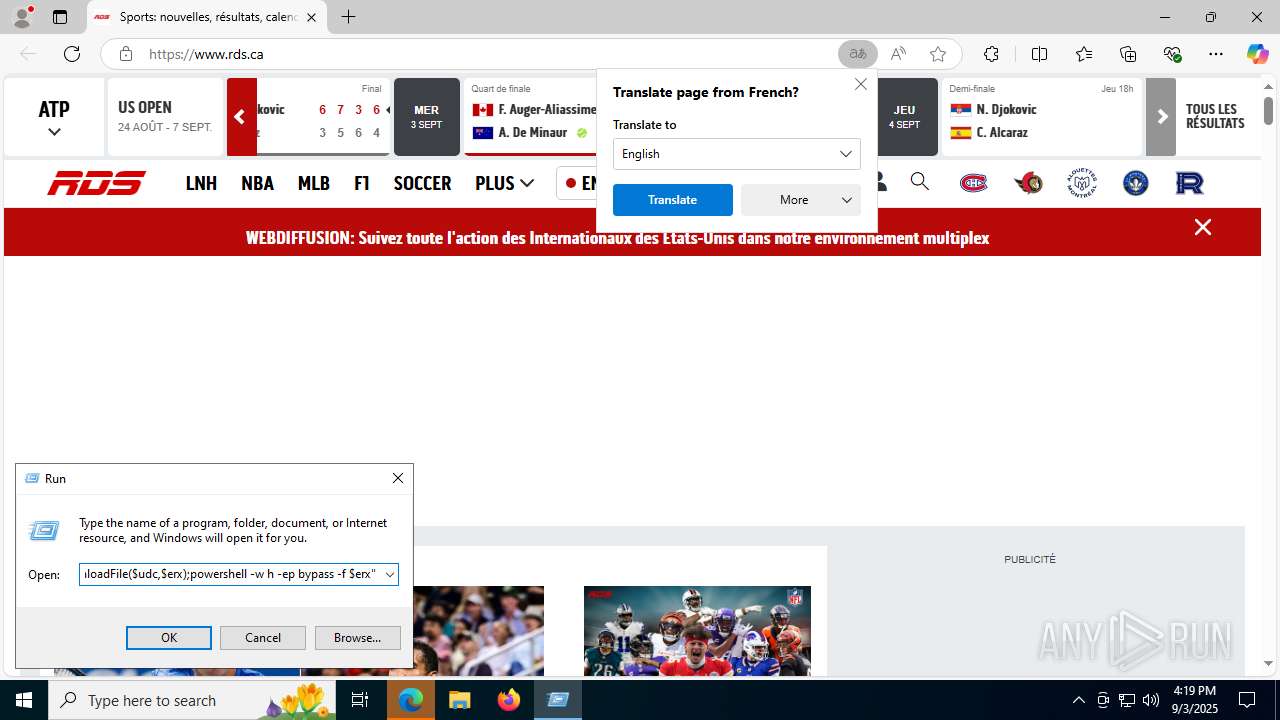Open US OPEN tournament card
Viewport: 1280px width, 720px height.
[x=165, y=117]
